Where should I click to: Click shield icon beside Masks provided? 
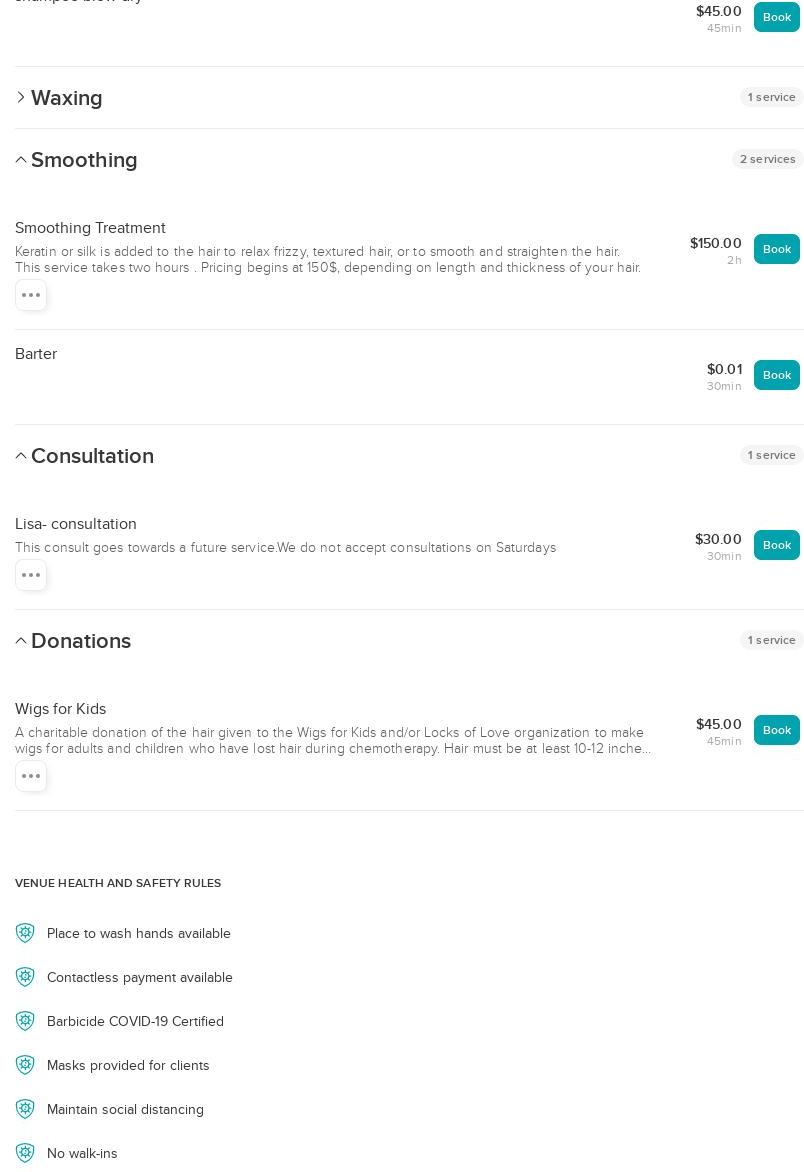[x=25, y=1065]
